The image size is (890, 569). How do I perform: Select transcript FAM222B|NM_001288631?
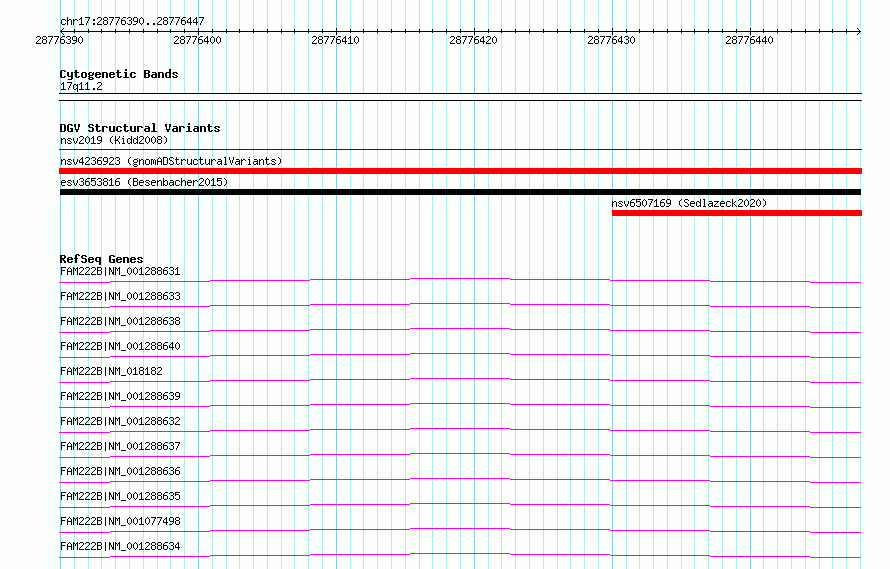click(x=120, y=271)
